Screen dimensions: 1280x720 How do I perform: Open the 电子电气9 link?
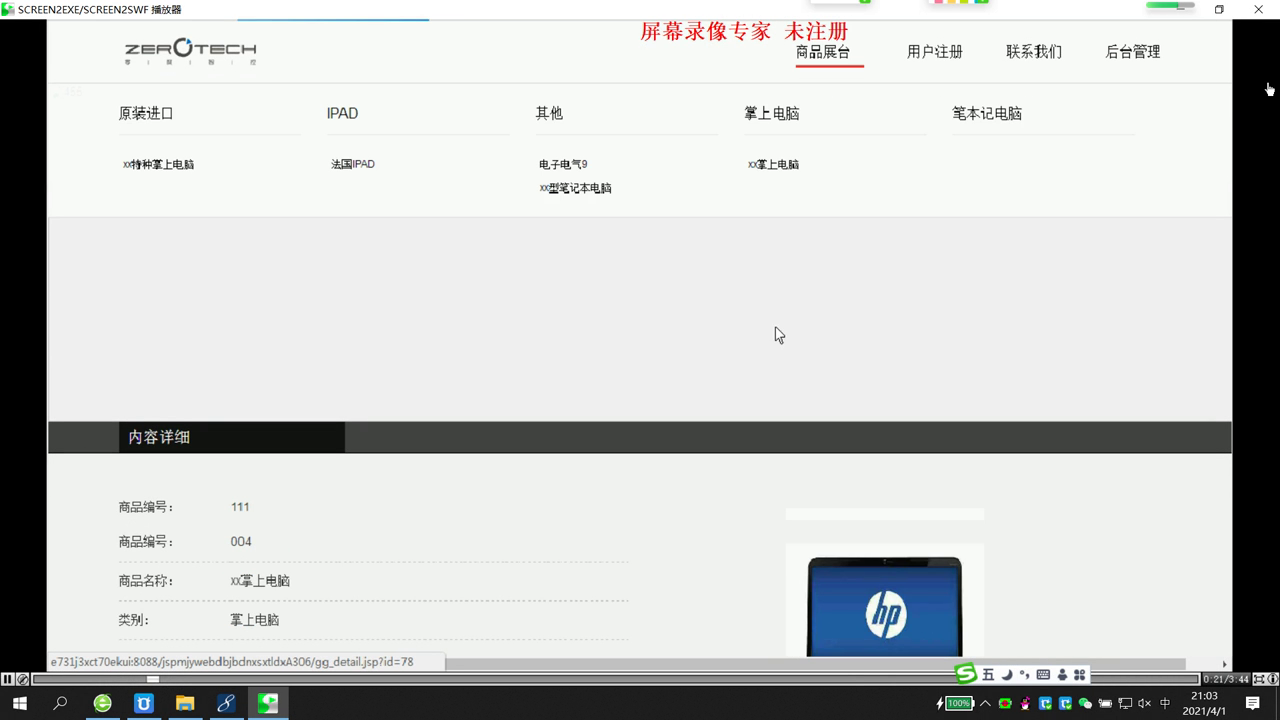pyautogui.click(x=563, y=164)
